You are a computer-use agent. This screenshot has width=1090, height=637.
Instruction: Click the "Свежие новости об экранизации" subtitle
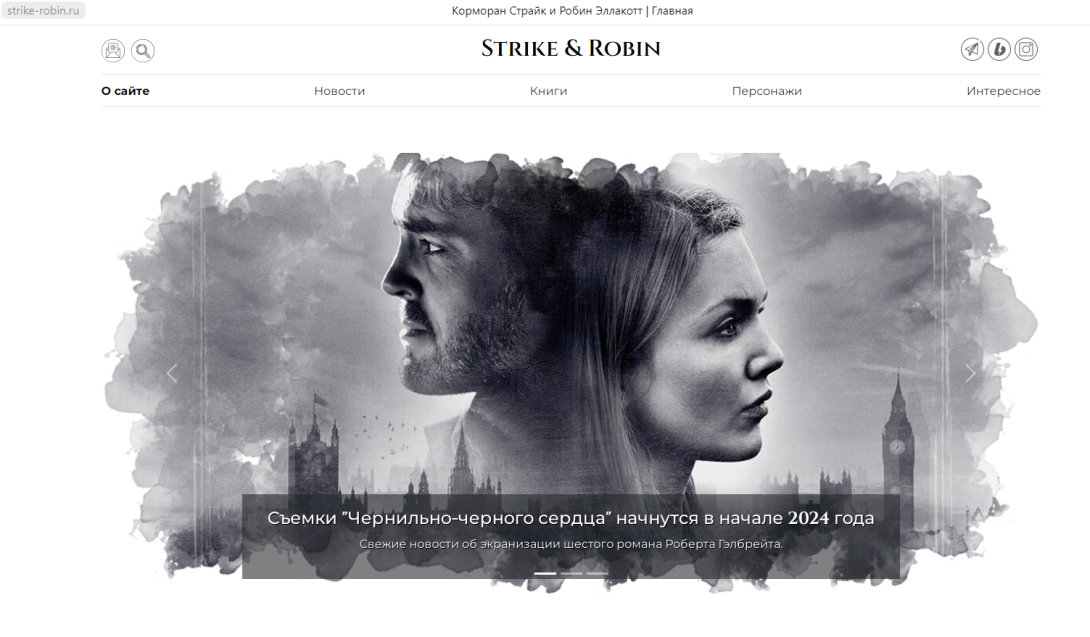(571, 544)
